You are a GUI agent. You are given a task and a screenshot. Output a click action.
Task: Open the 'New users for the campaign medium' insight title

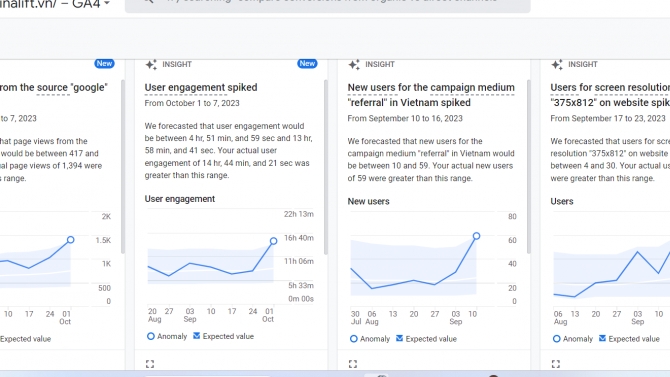tap(431, 95)
